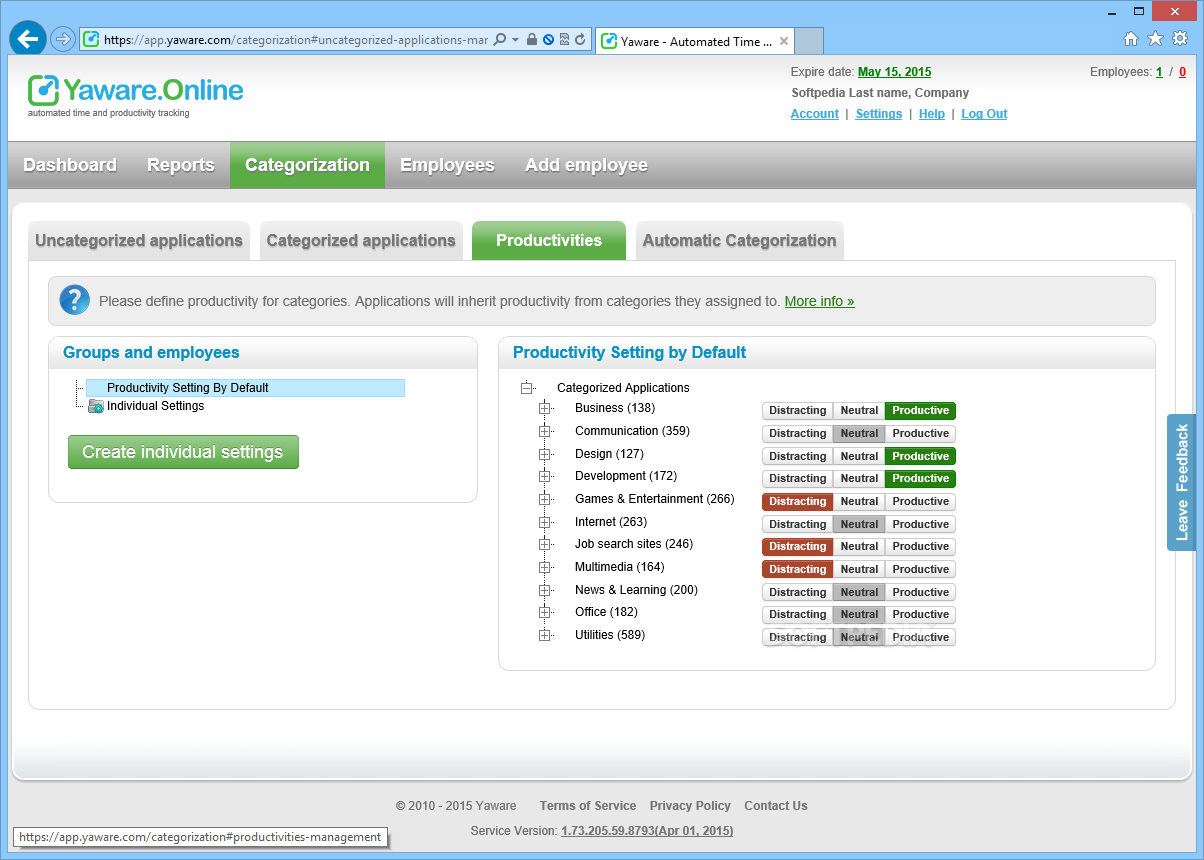This screenshot has width=1204, height=860.
Task: Open the Dashboard menu
Action: [70, 165]
